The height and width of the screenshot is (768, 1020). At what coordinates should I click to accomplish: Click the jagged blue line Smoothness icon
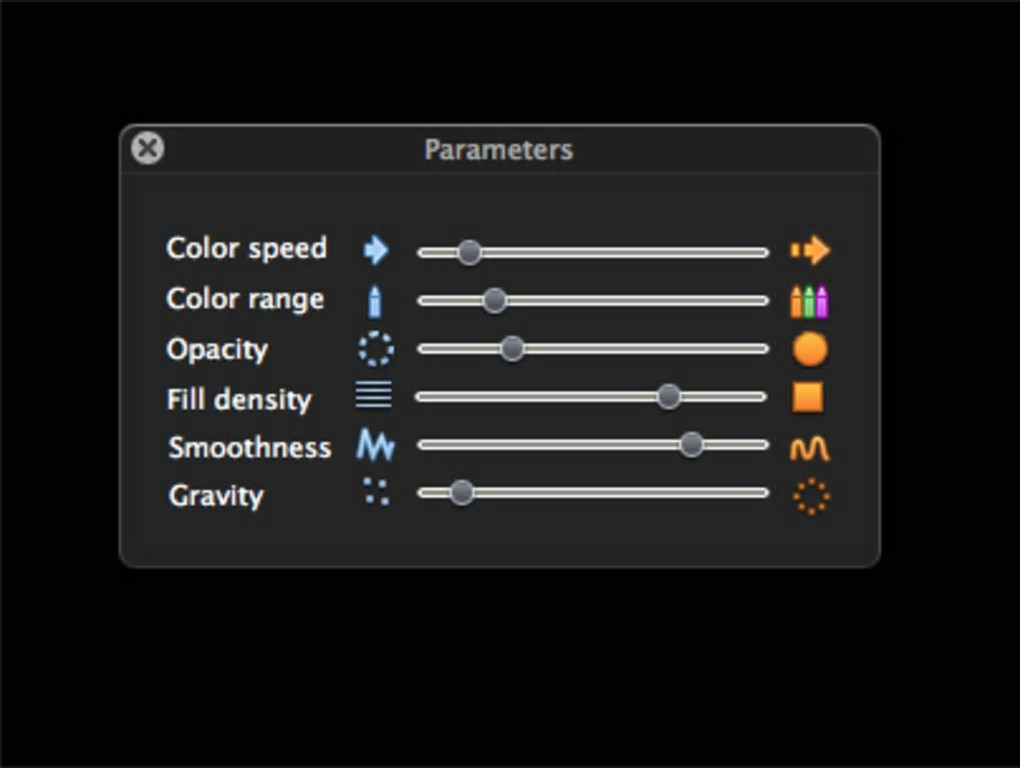point(375,445)
